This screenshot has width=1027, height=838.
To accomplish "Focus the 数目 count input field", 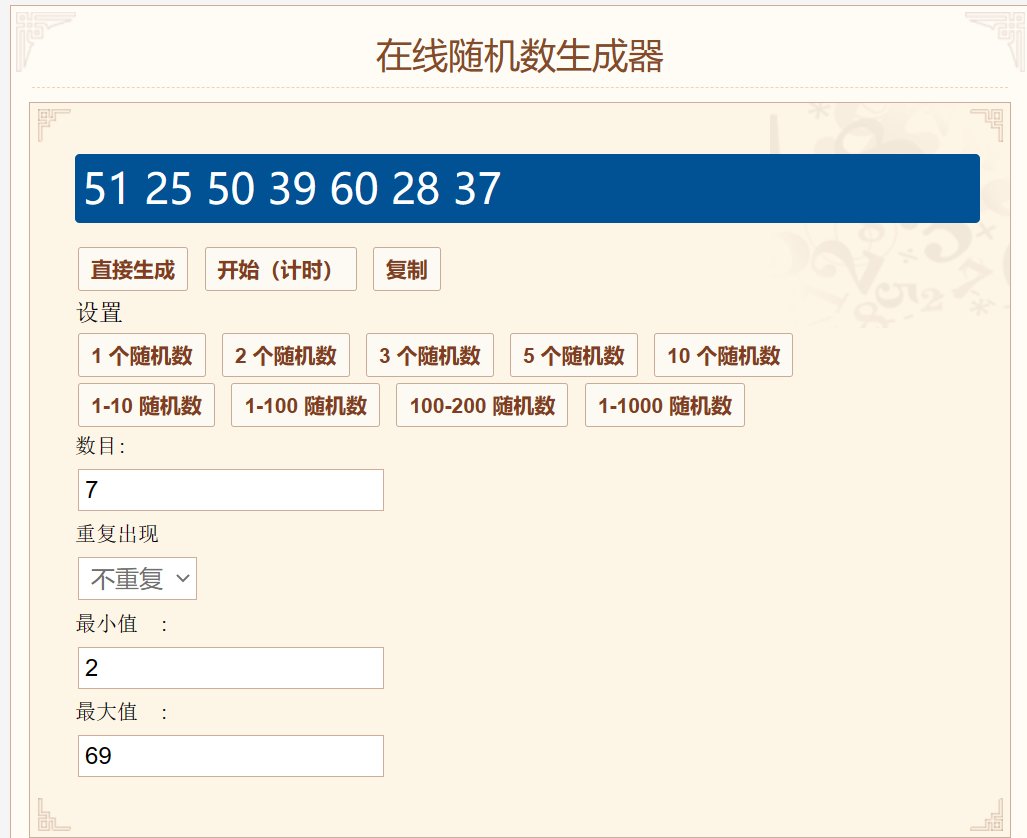I will (231, 490).
